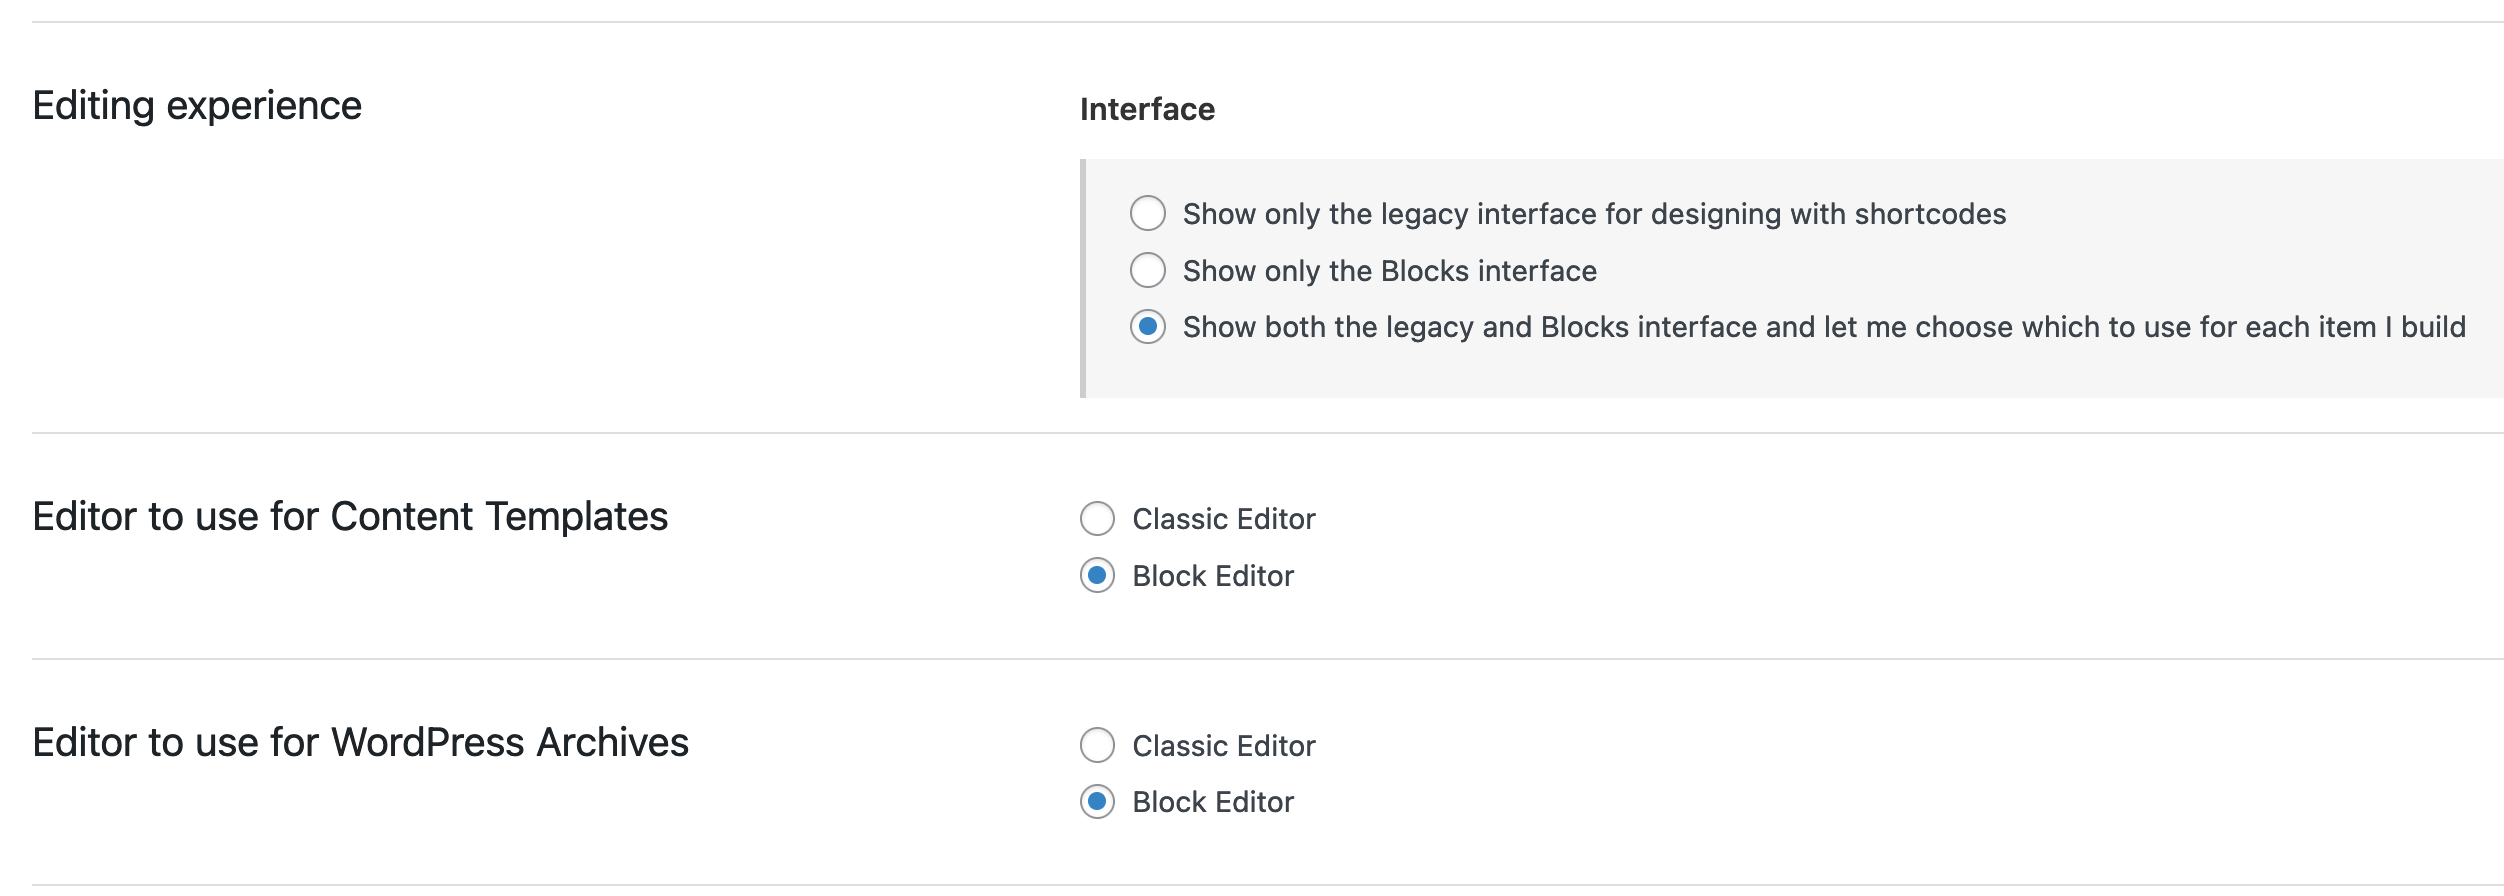
Task: Choose the 'Show only the Blocks interface' radio
Action: (1147, 270)
